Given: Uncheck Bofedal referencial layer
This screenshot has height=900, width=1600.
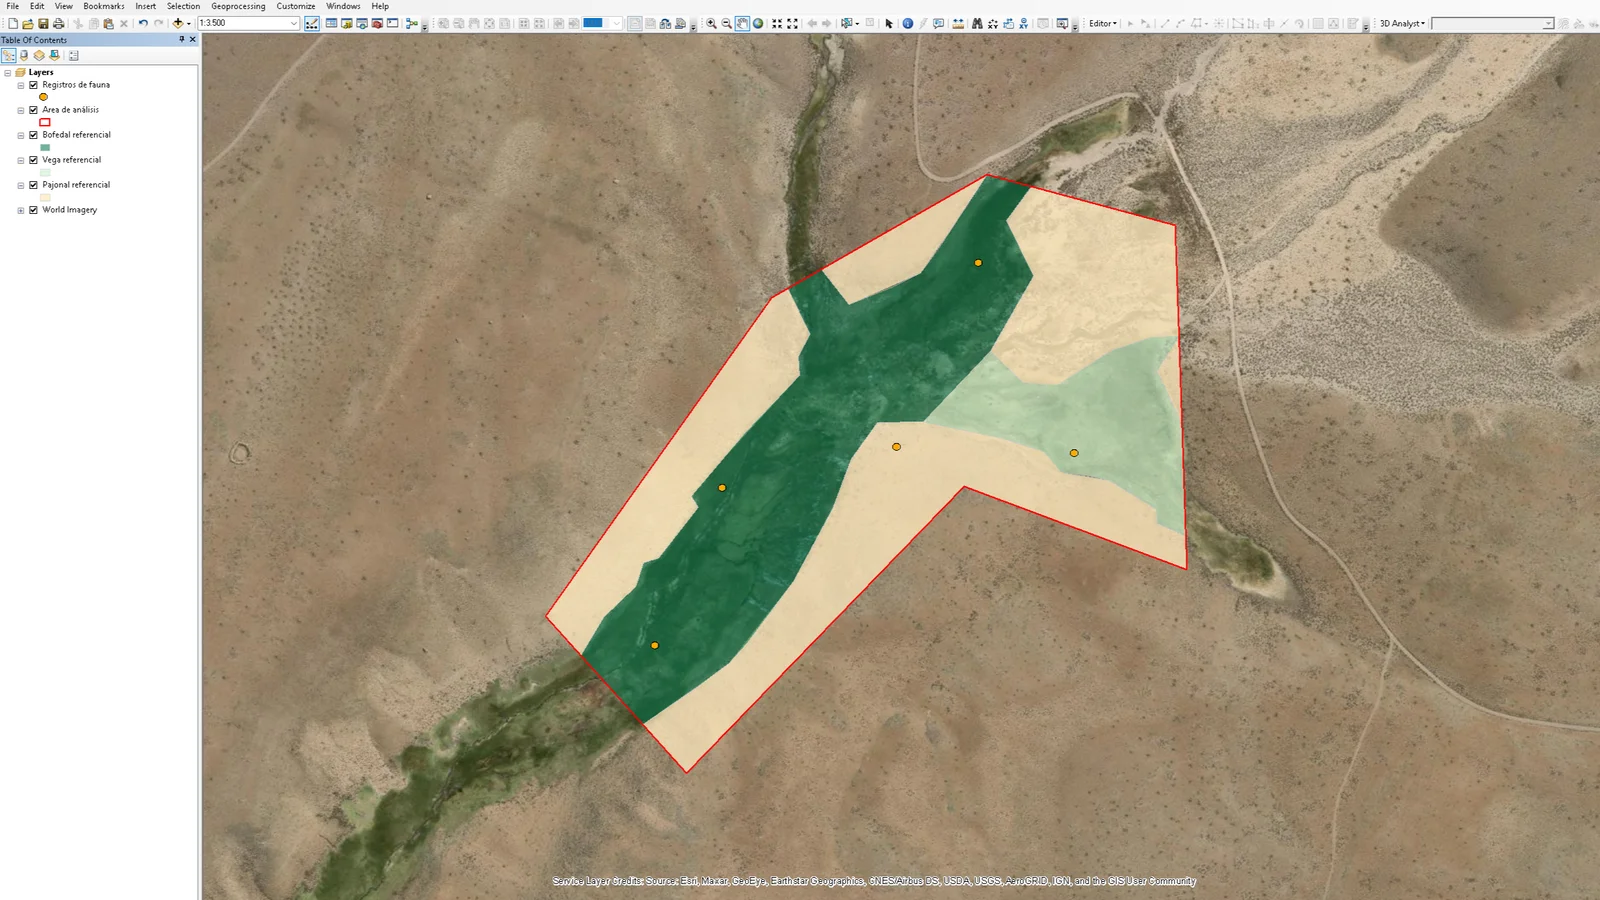Looking at the screenshot, I should [x=33, y=135].
